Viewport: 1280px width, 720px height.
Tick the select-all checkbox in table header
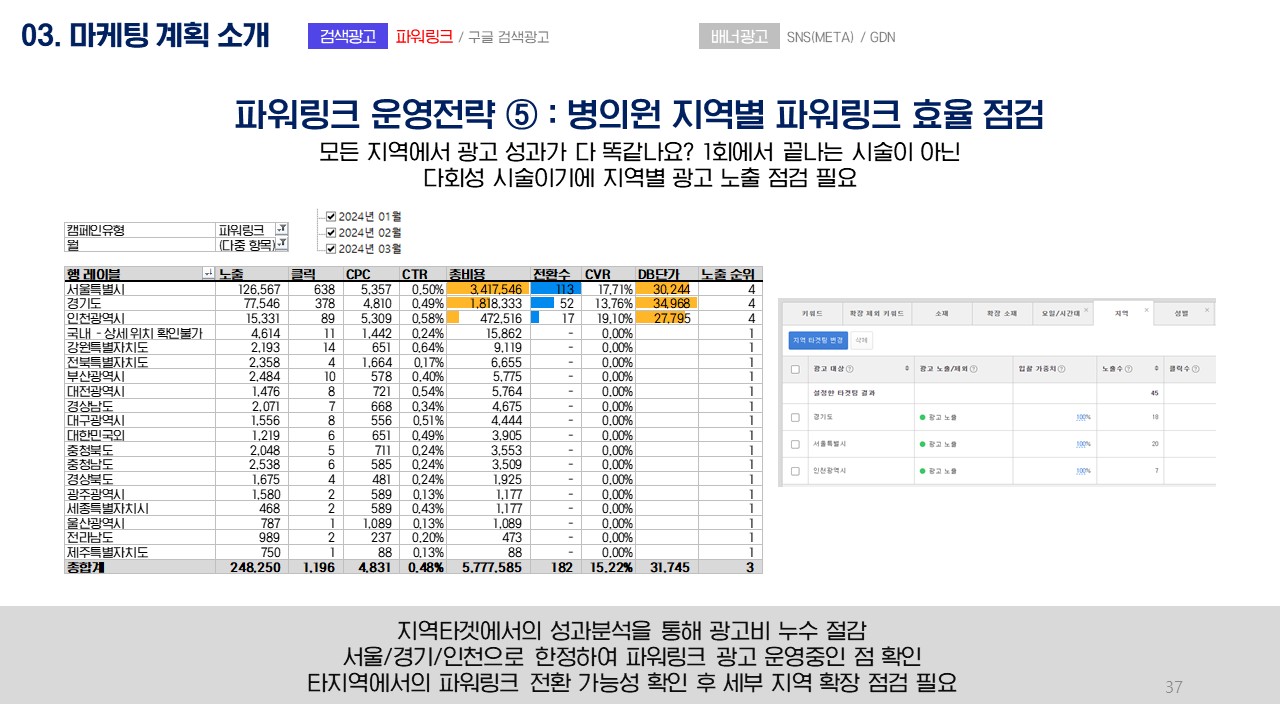click(795, 369)
